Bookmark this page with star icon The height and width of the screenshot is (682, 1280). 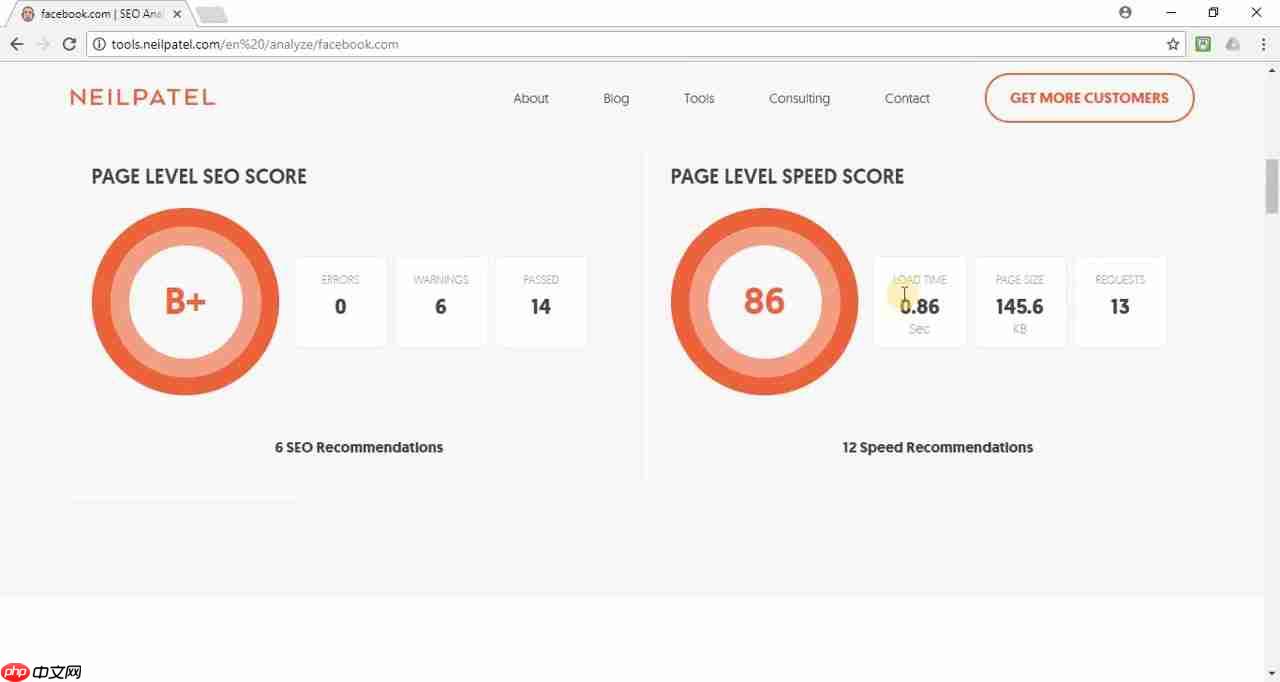(x=1173, y=44)
